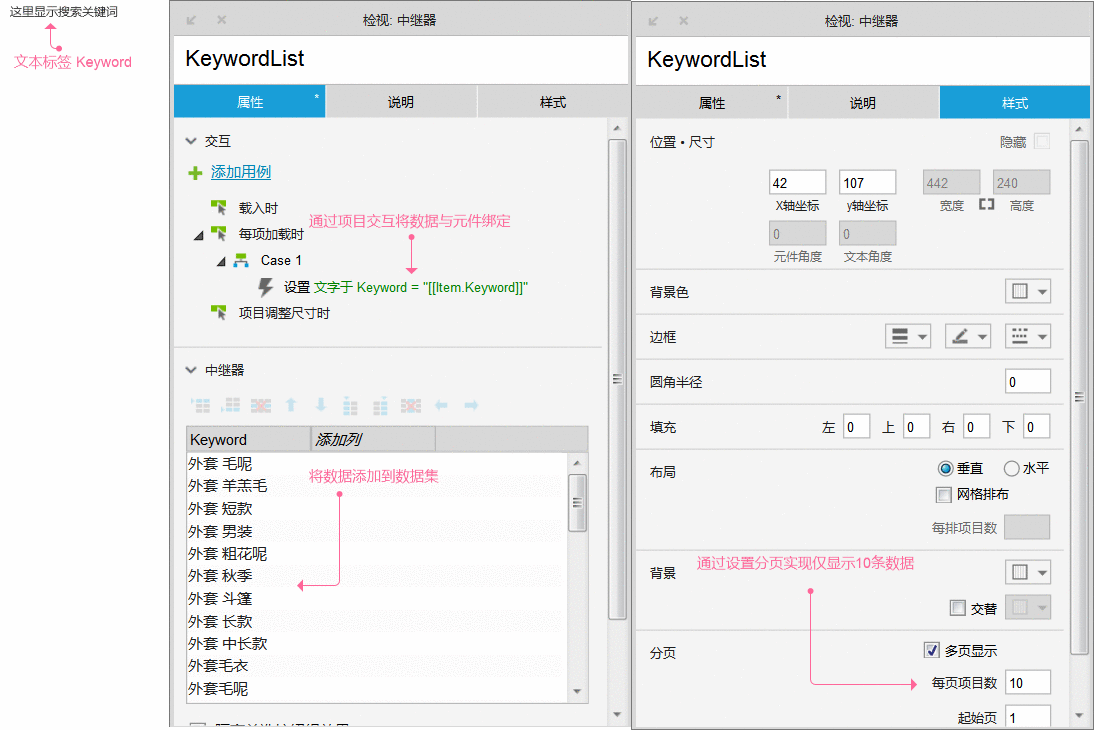
Task: Click the left inspector panel scrollbar thumb
Action: [x=617, y=379]
